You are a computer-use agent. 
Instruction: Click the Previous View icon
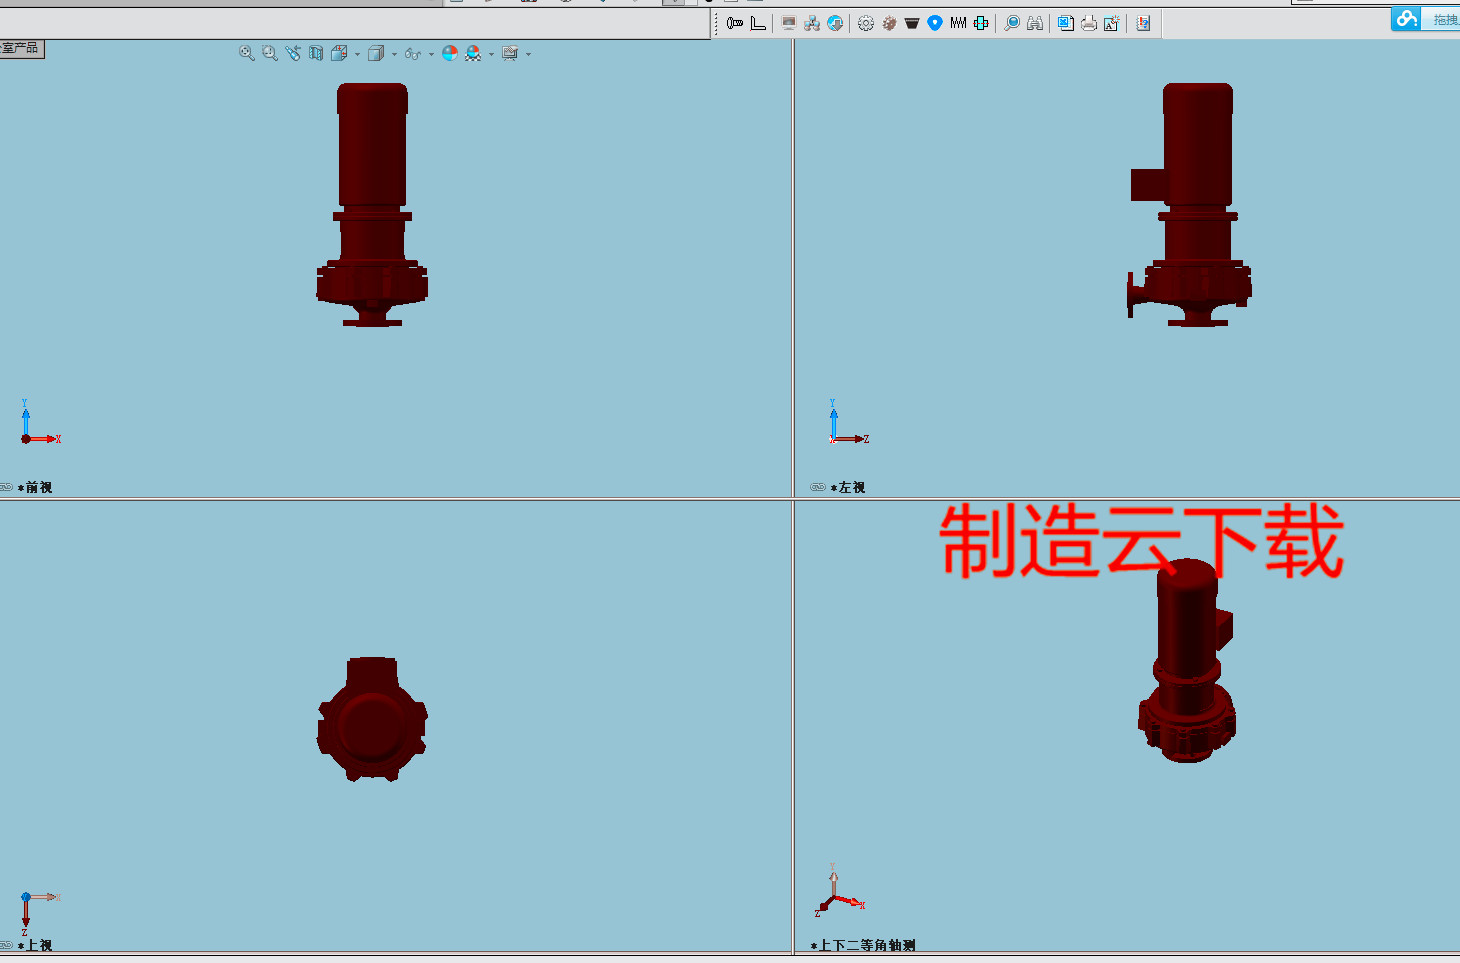292,53
